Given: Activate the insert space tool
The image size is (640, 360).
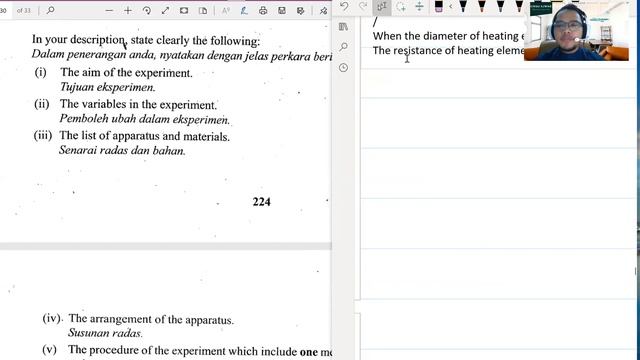Looking at the screenshot, I should [x=419, y=6].
